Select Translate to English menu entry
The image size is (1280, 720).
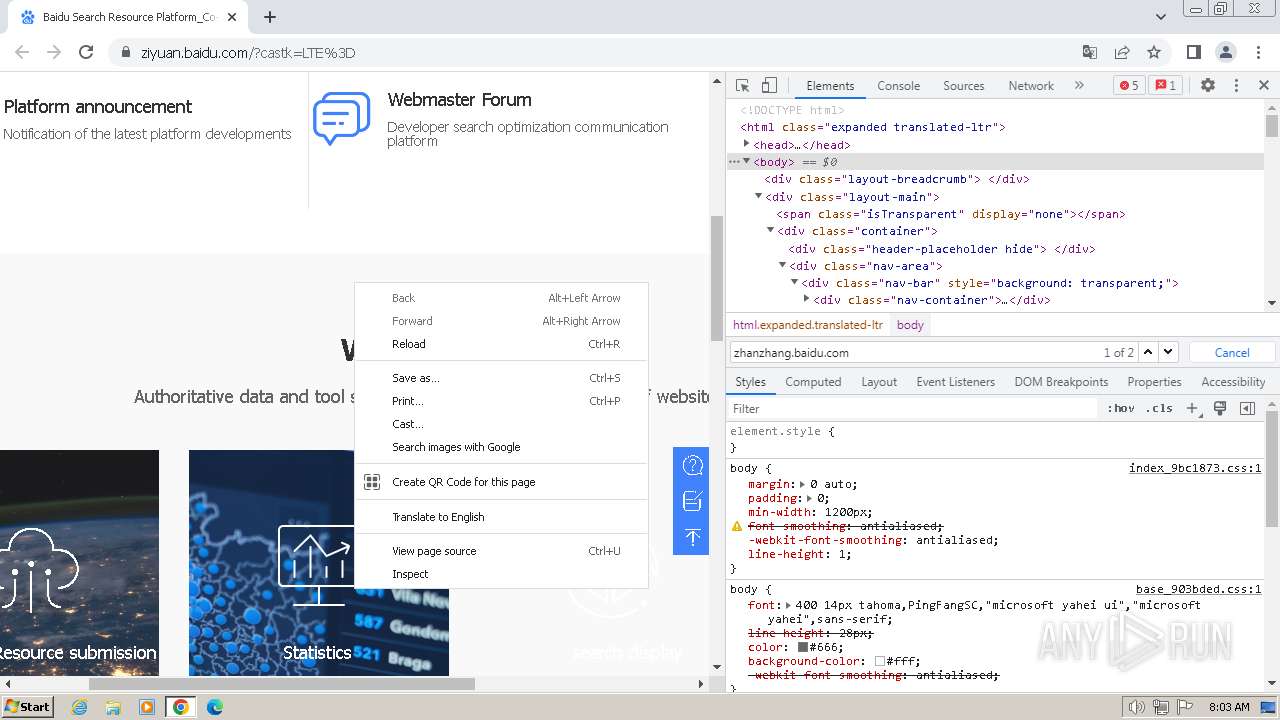coord(501,517)
